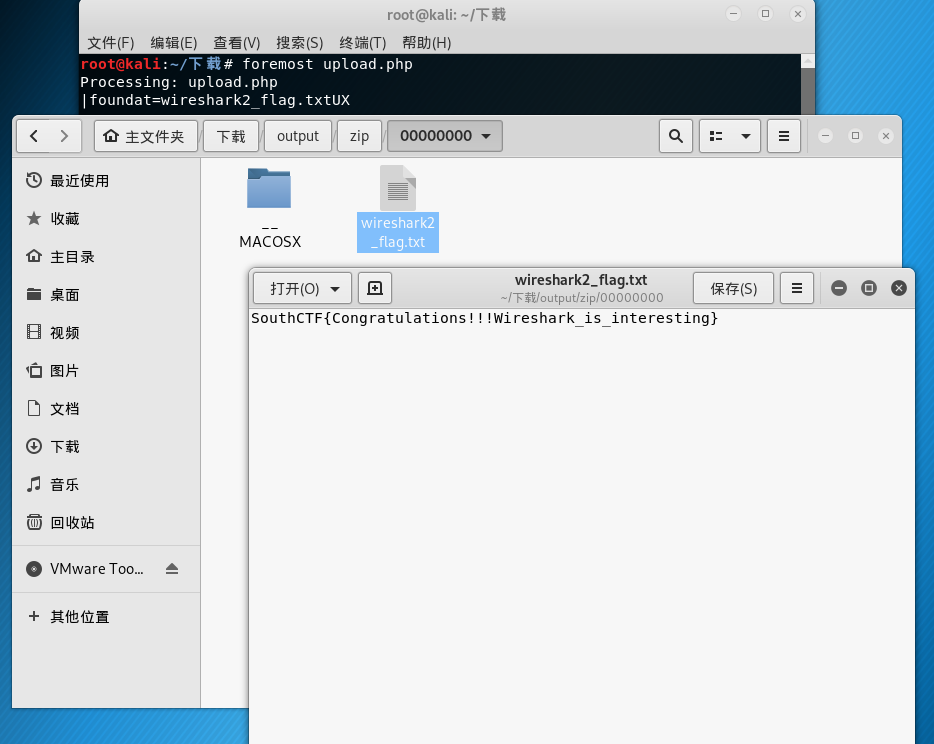The image size is (934, 744).
Task: Open 其他位置 other locations in sidebar
Action: [80, 617]
